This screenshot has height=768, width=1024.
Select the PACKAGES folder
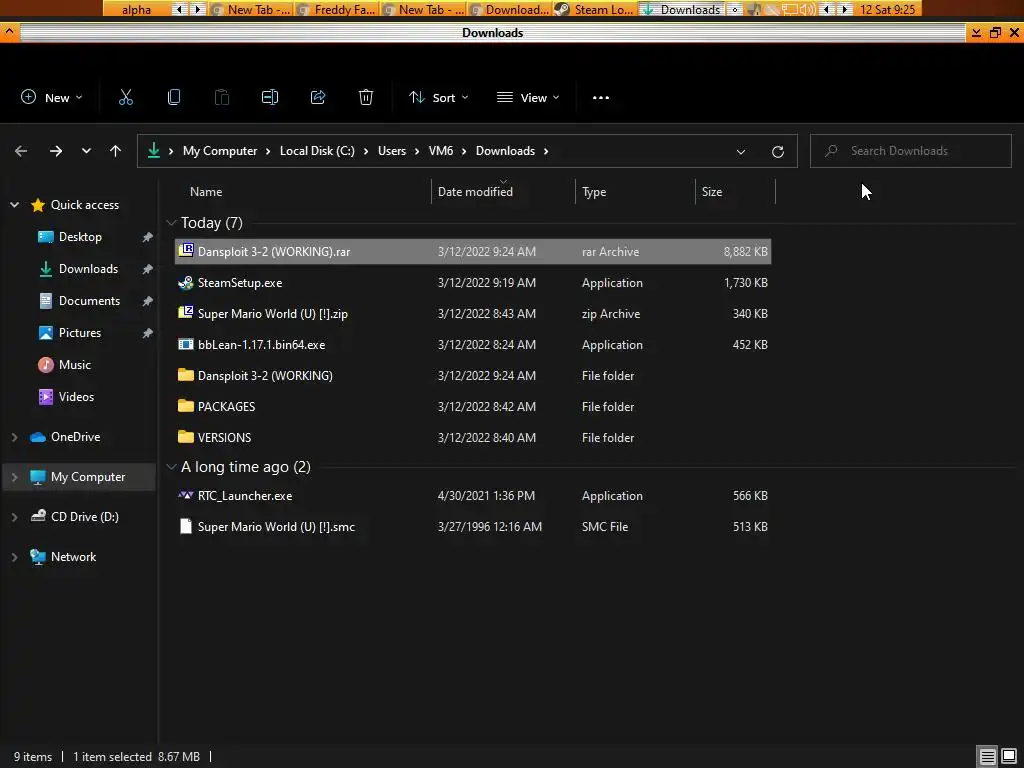coord(473,406)
